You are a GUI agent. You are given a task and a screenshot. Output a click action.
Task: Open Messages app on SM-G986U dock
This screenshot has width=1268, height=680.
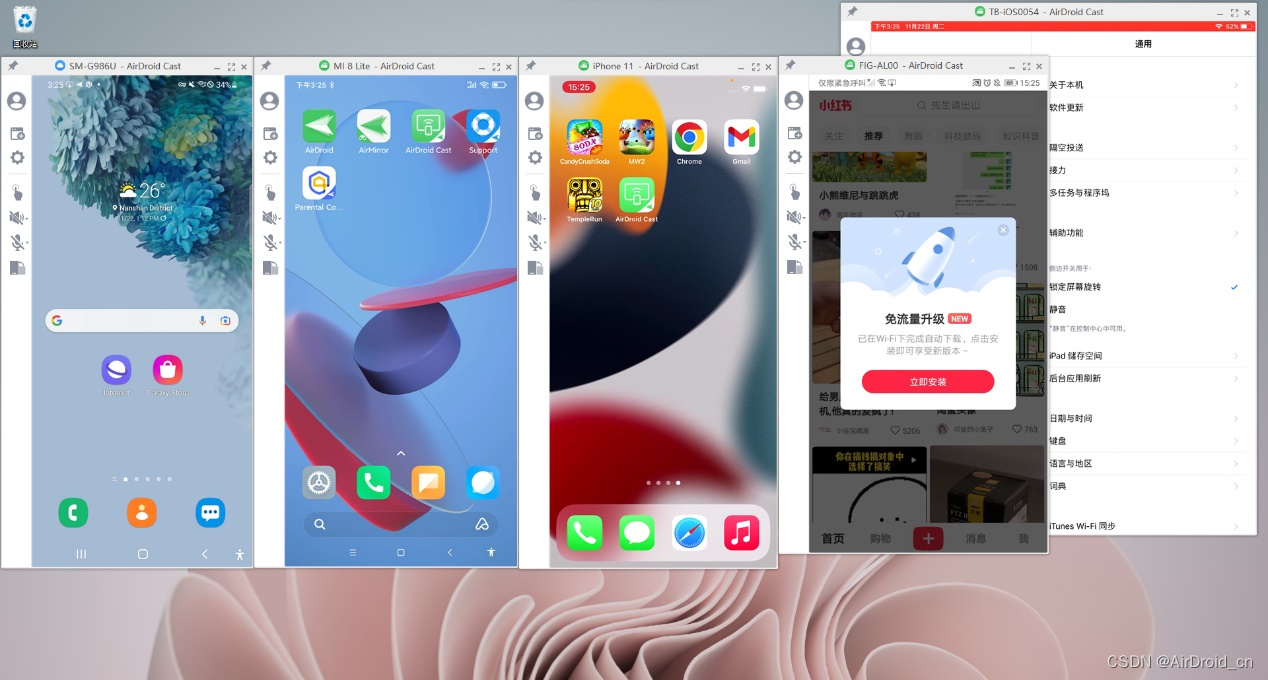pyautogui.click(x=210, y=513)
